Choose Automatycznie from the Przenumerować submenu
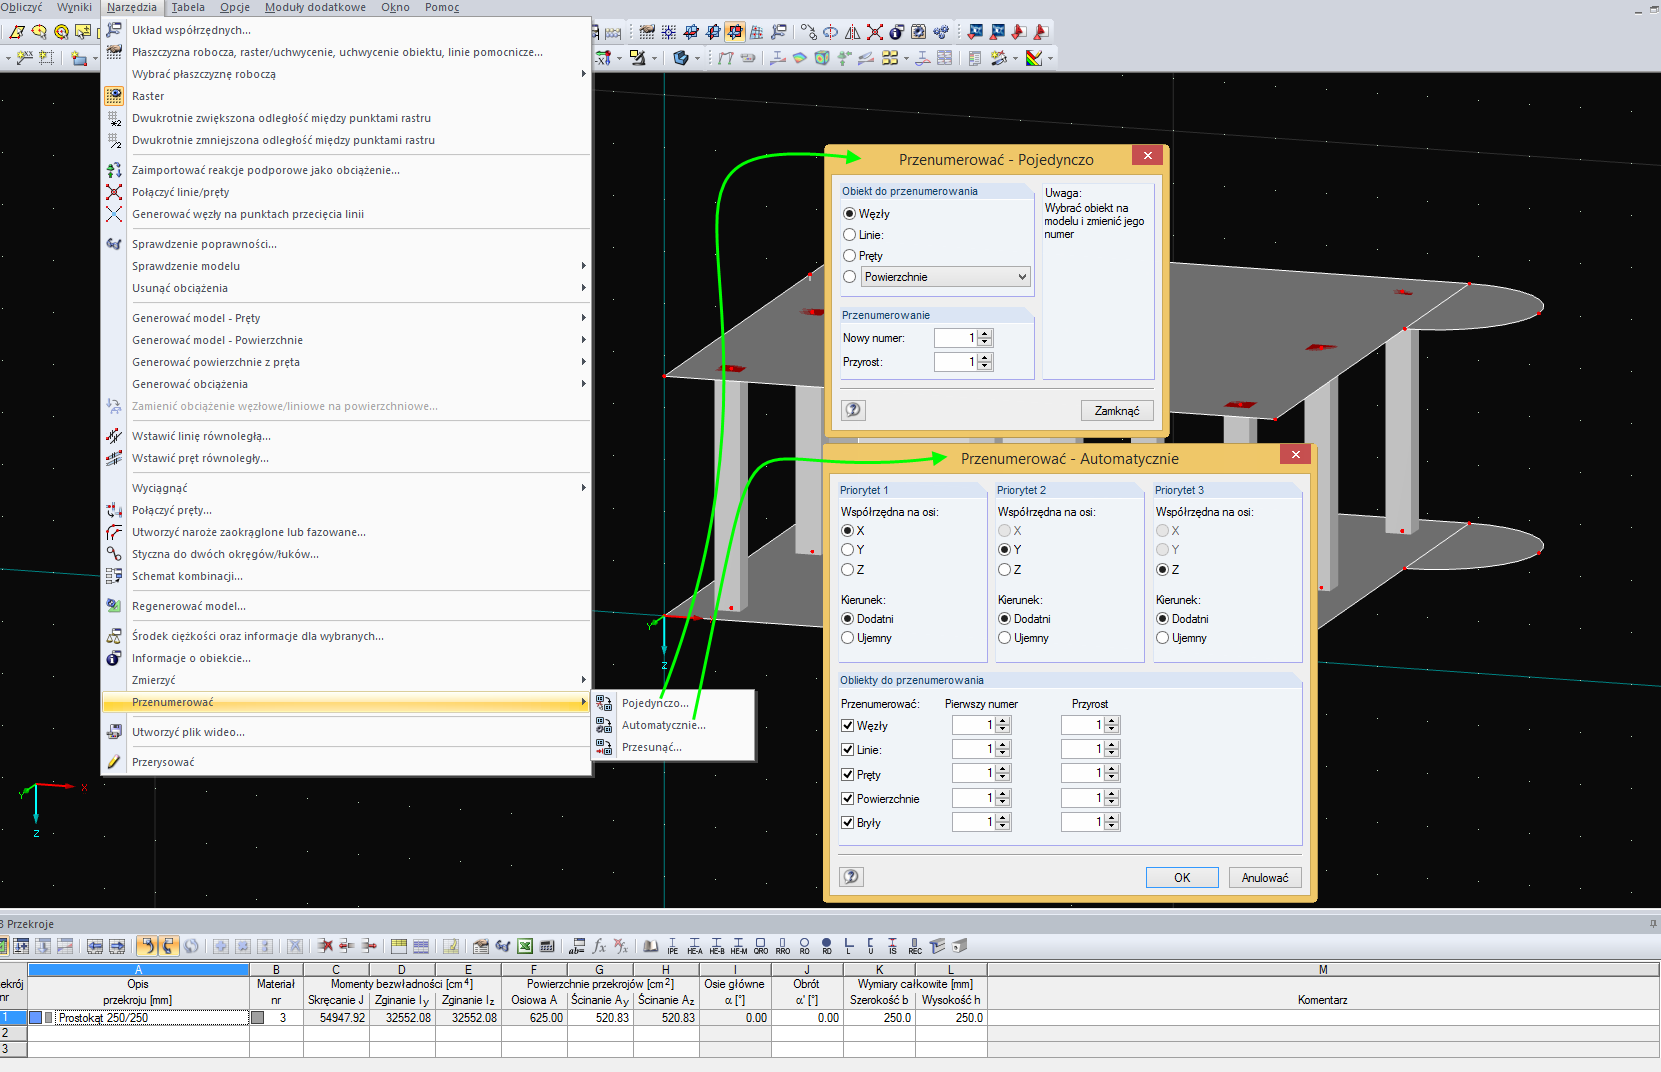This screenshot has width=1661, height=1072. 663,725
